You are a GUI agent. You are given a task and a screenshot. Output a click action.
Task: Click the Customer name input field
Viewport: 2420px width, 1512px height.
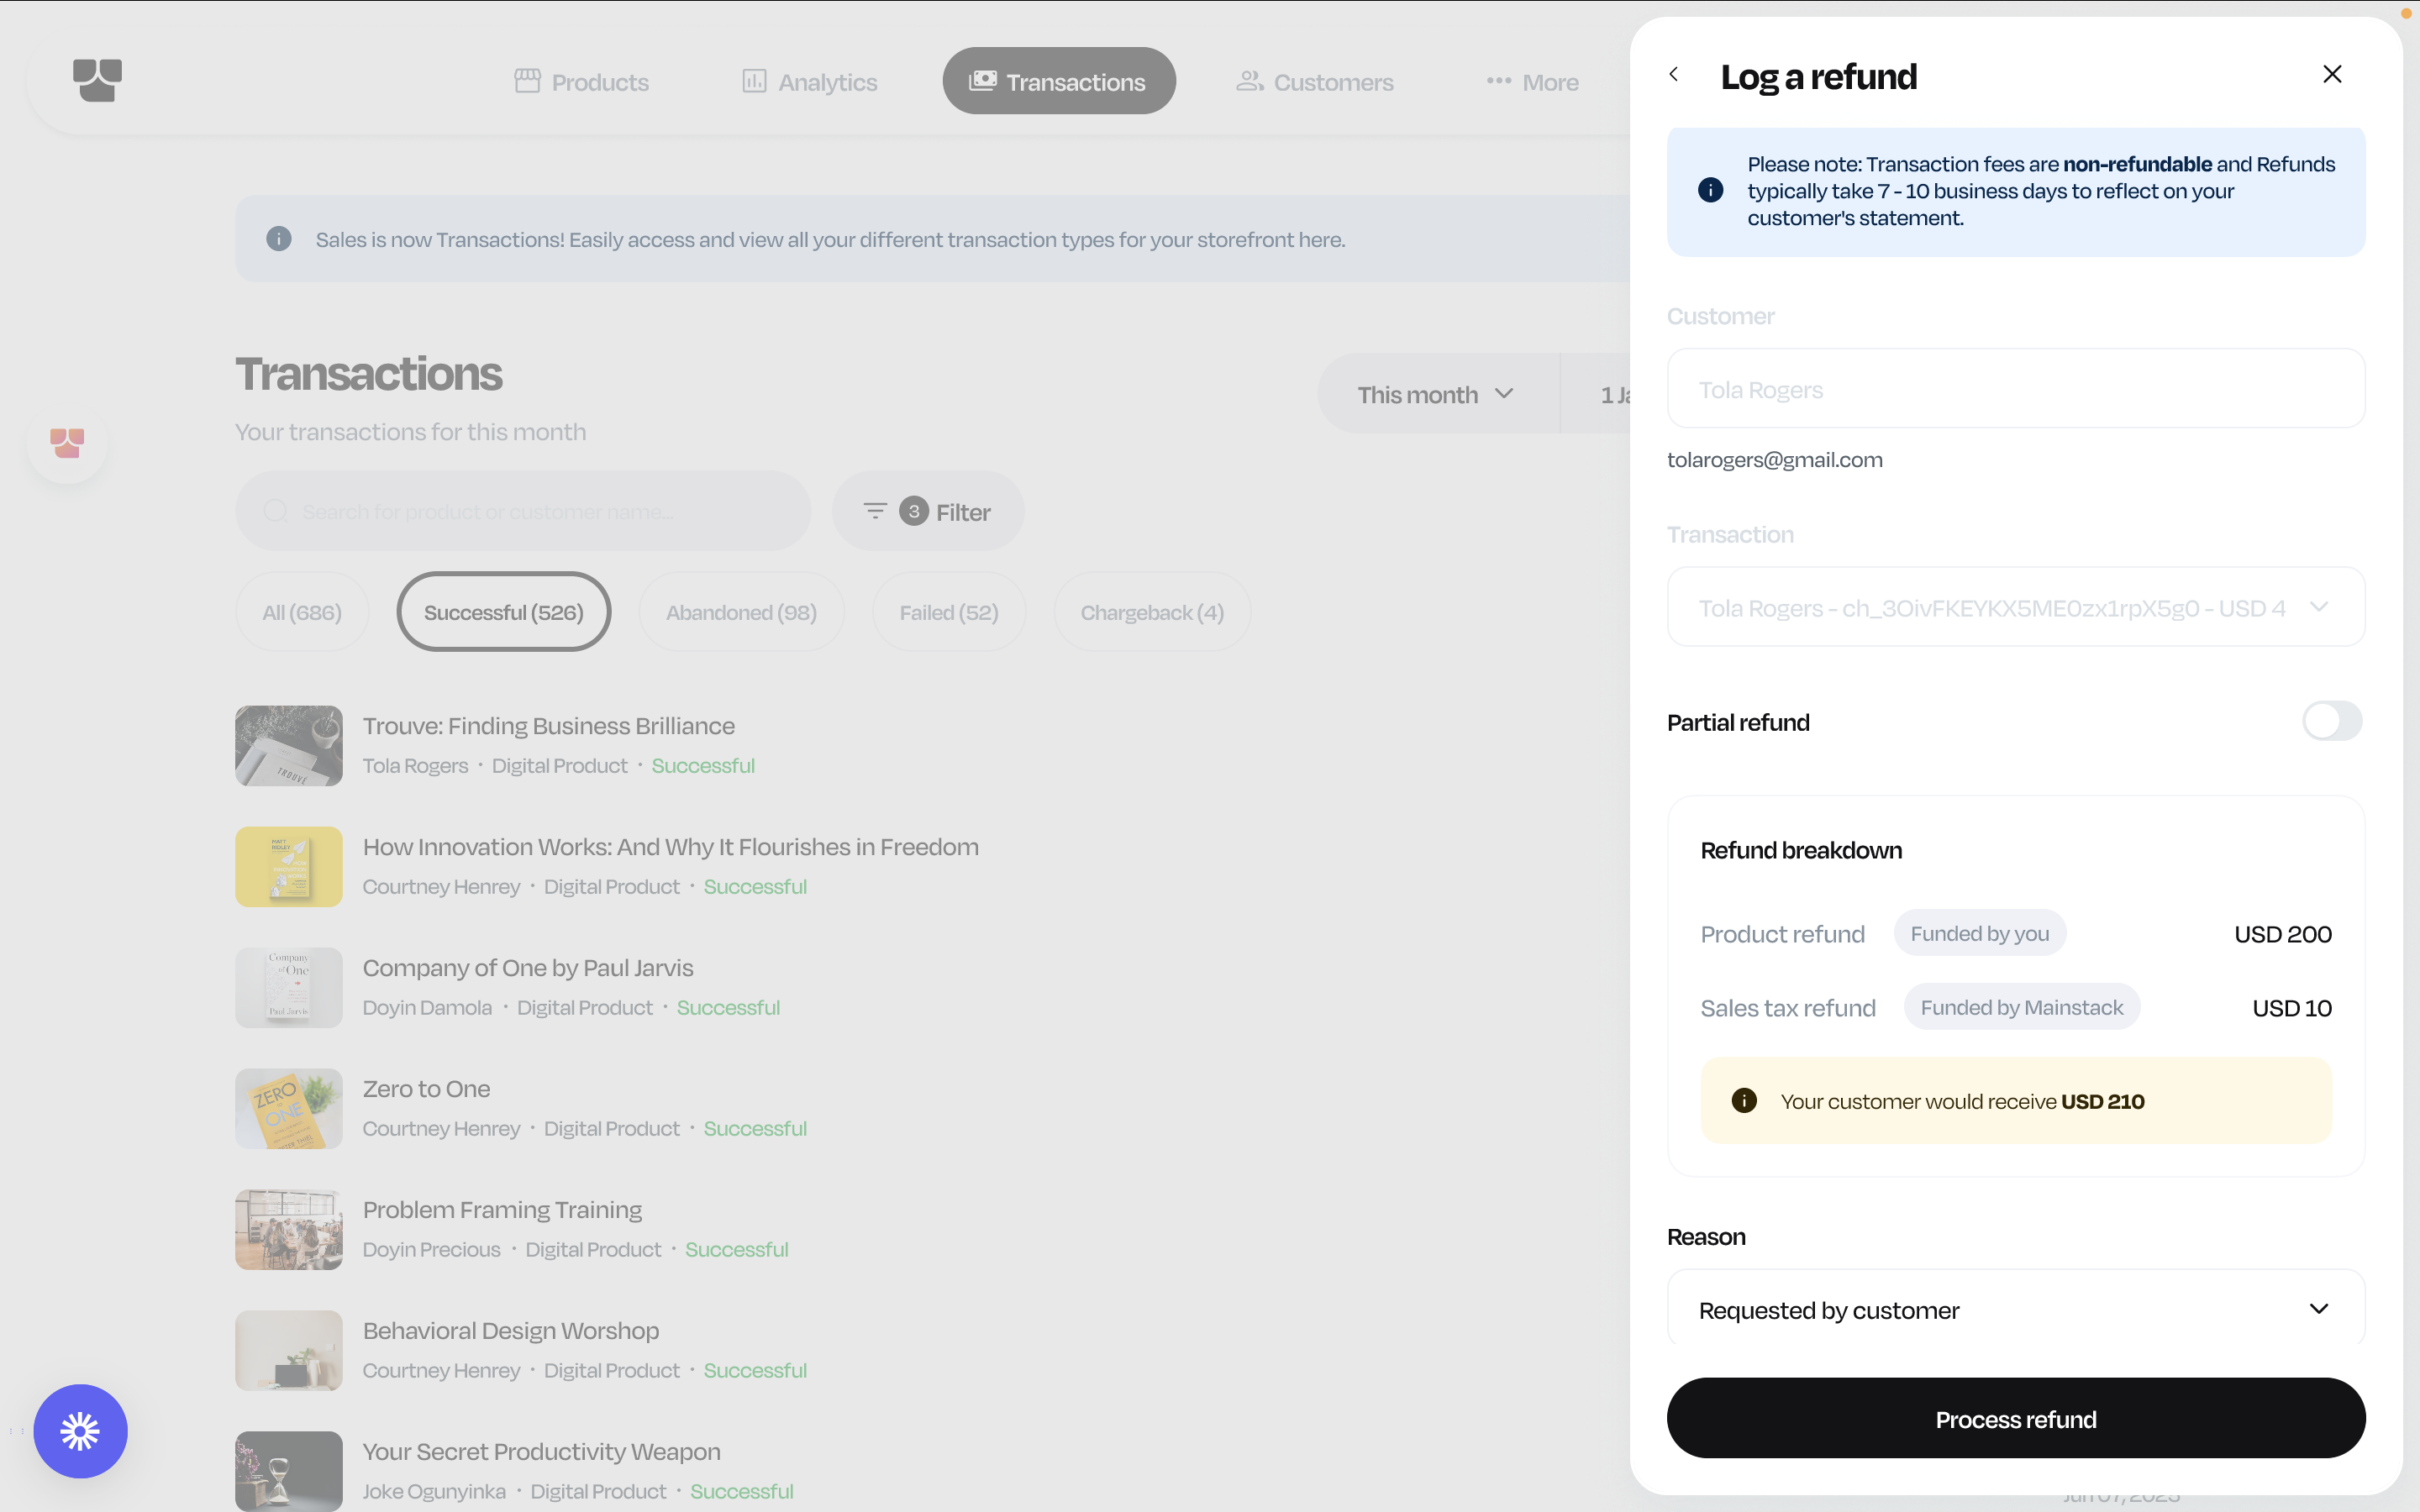(2015, 389)
